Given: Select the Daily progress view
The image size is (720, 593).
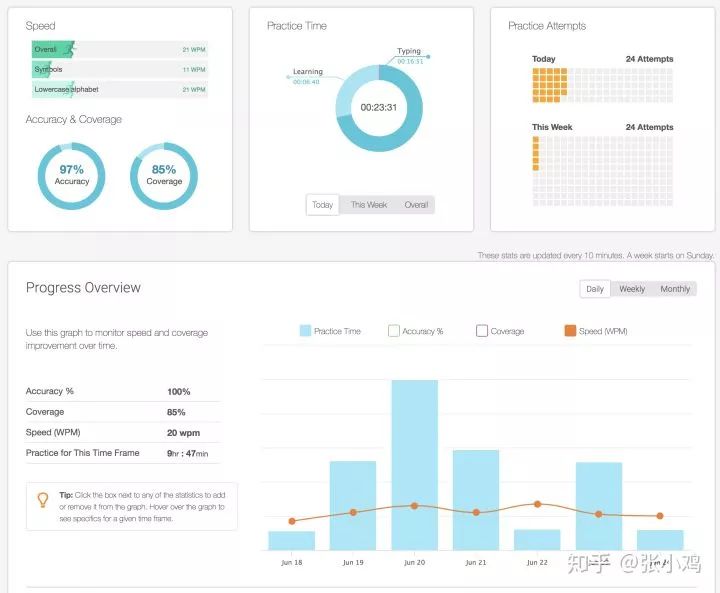Looking at the screenshot, I should point(595,289).
